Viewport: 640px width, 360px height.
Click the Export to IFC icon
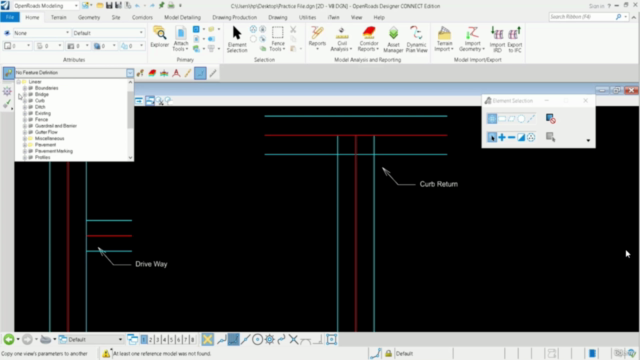pyautogui.click(x=515, y=39)
